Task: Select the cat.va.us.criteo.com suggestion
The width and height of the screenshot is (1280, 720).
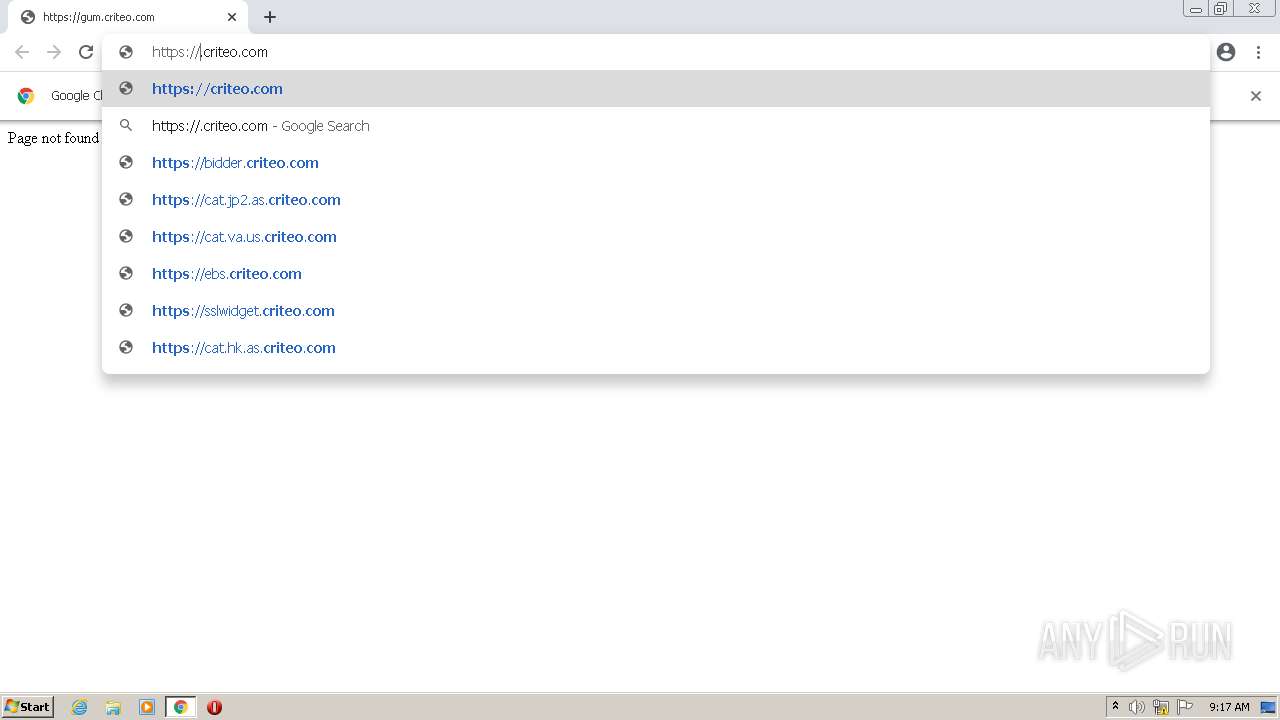Action: 656,237
